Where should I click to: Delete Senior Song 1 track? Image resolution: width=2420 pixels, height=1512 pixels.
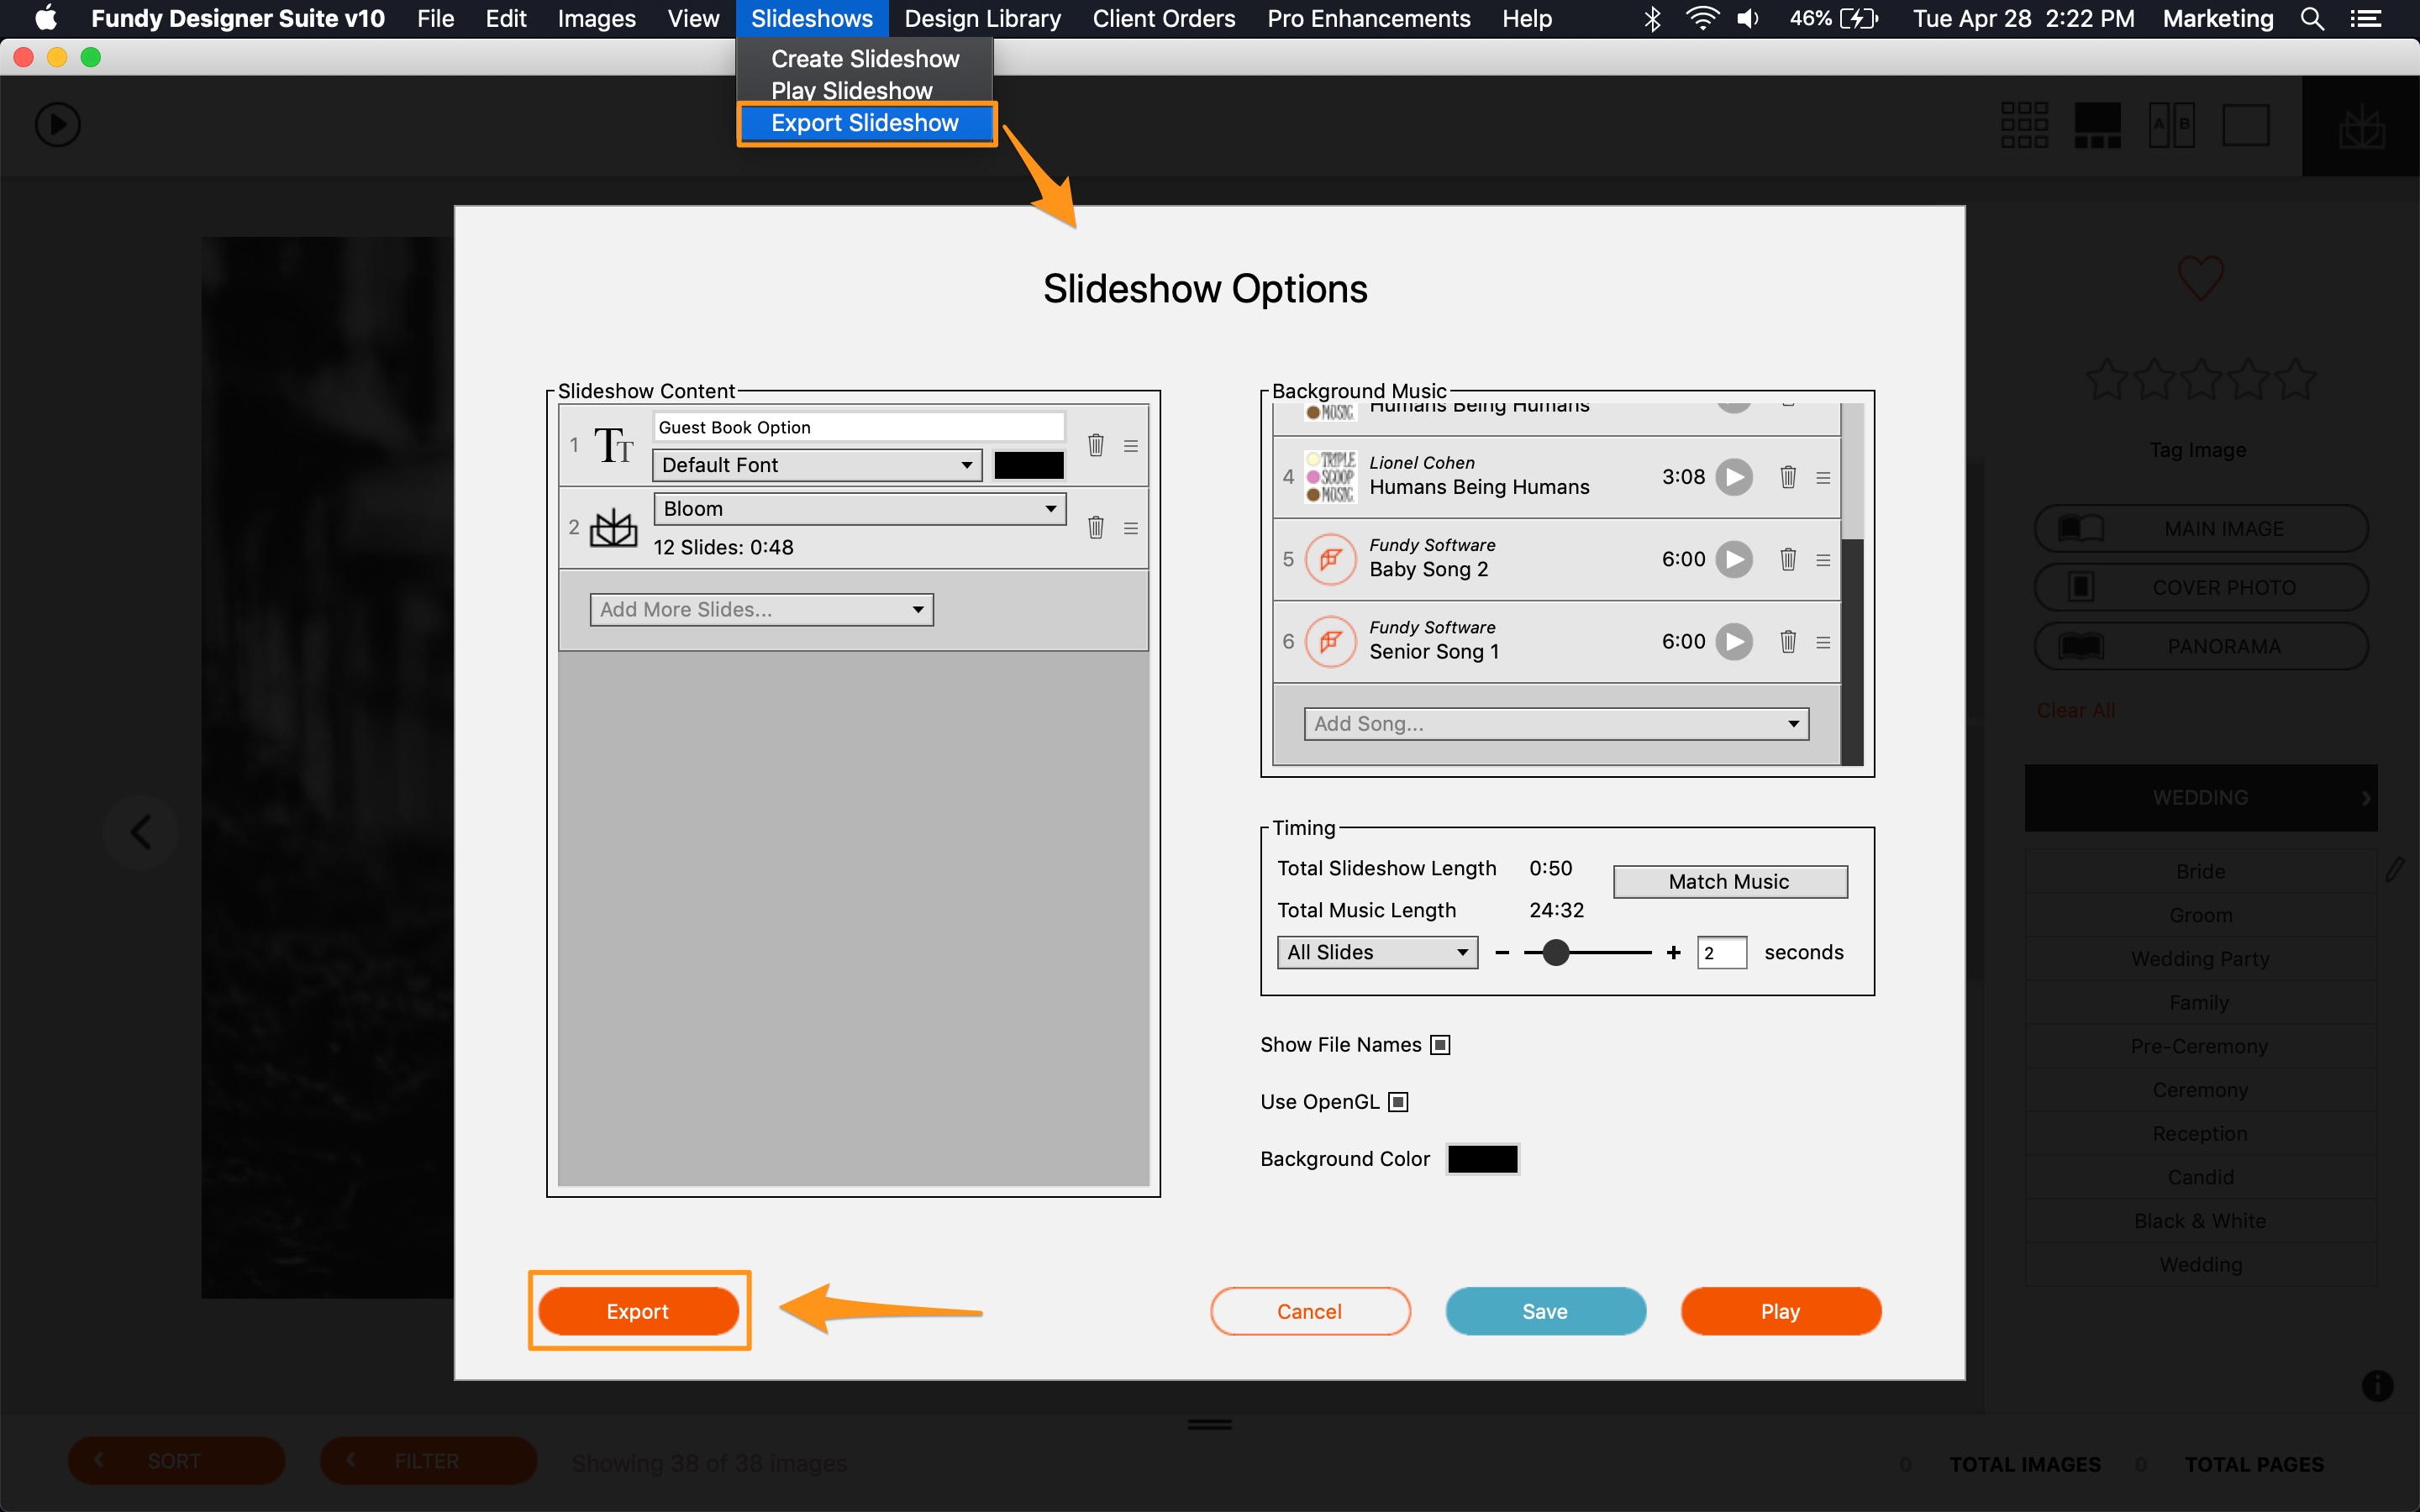point(1788,641)
